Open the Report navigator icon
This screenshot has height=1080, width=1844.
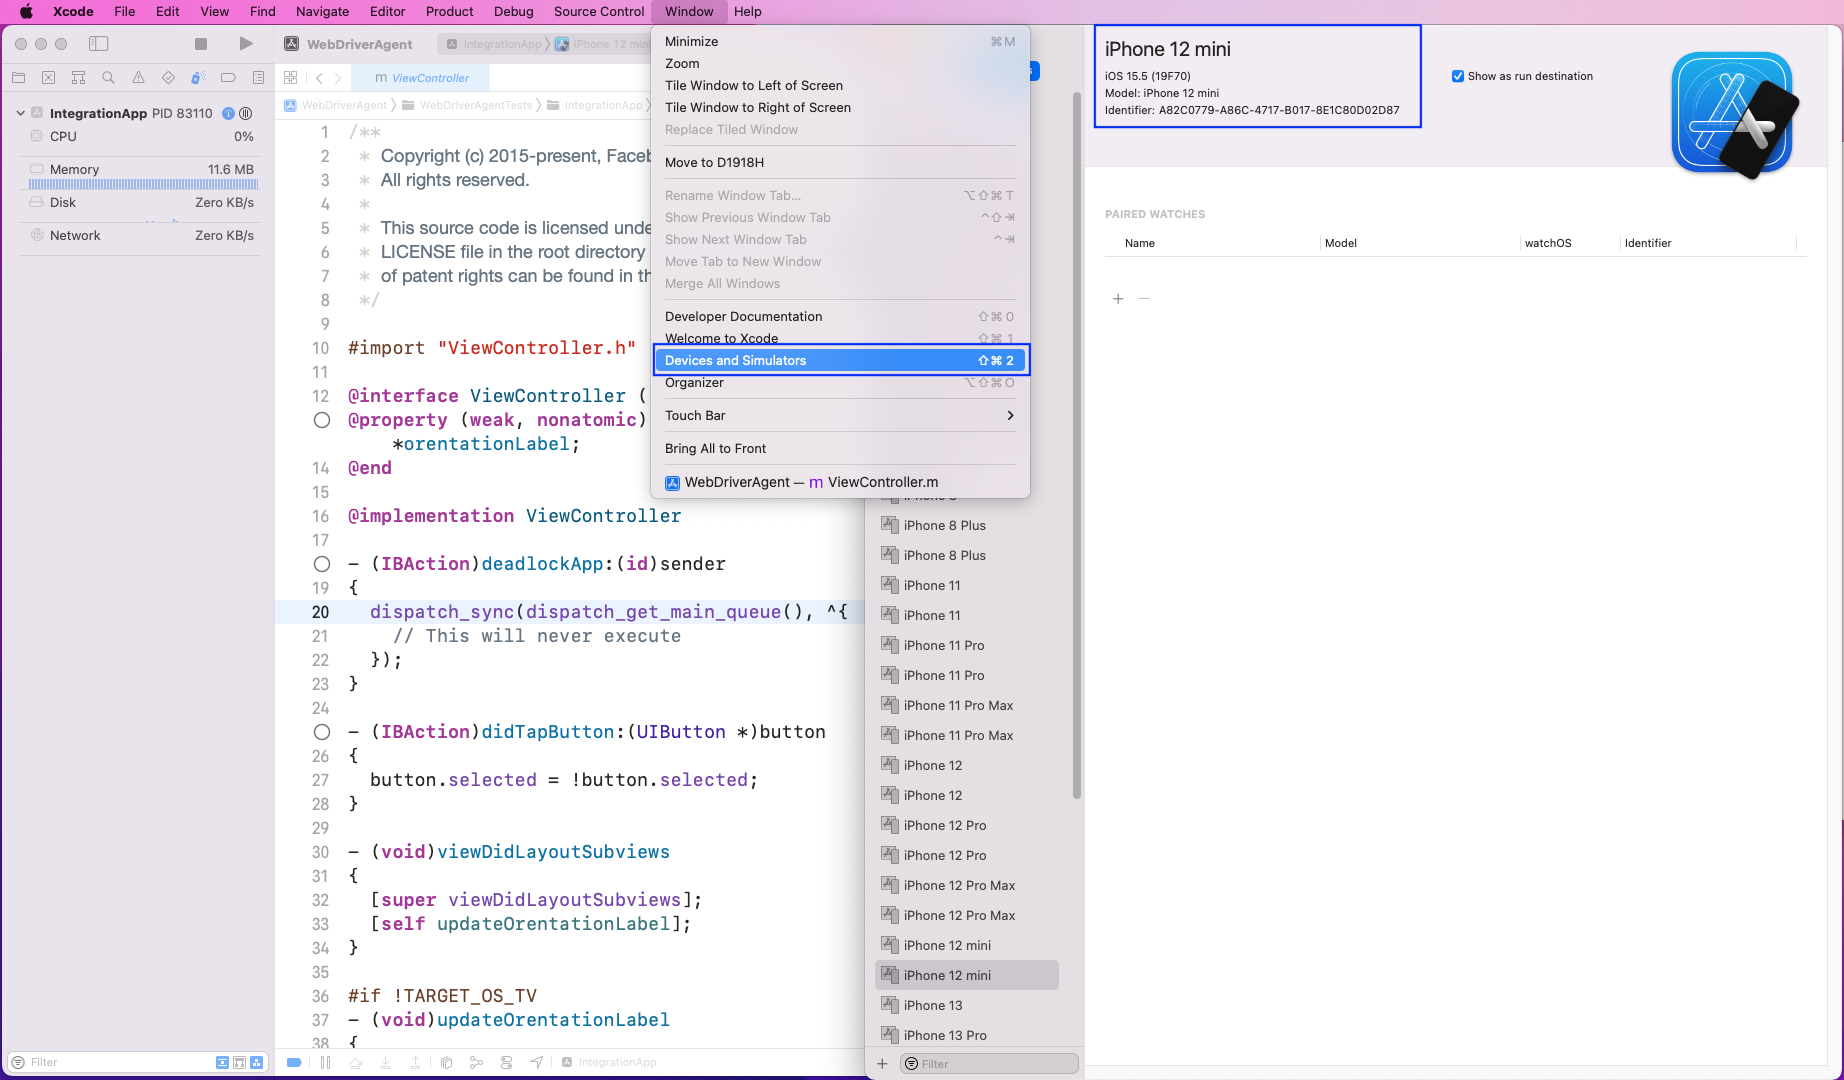tap(258, 78)
